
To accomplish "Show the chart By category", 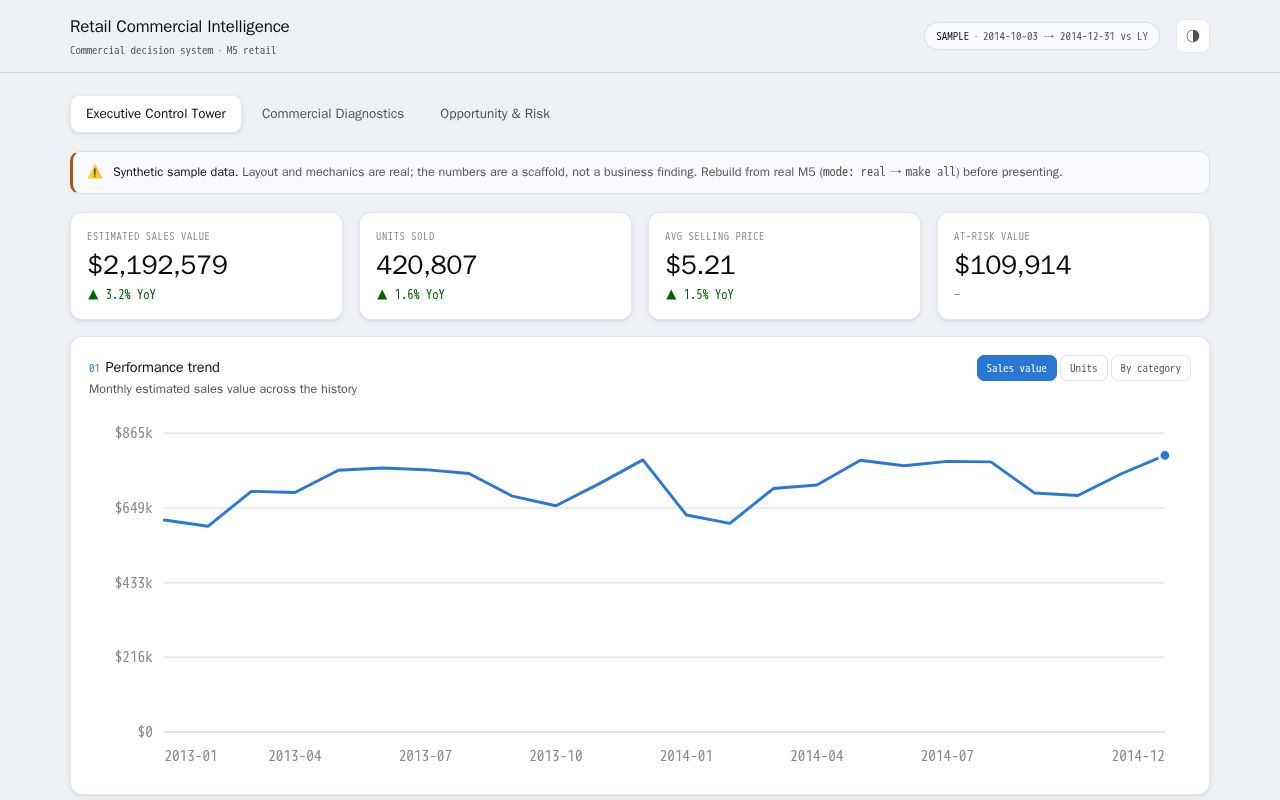I will point(1150,368).
